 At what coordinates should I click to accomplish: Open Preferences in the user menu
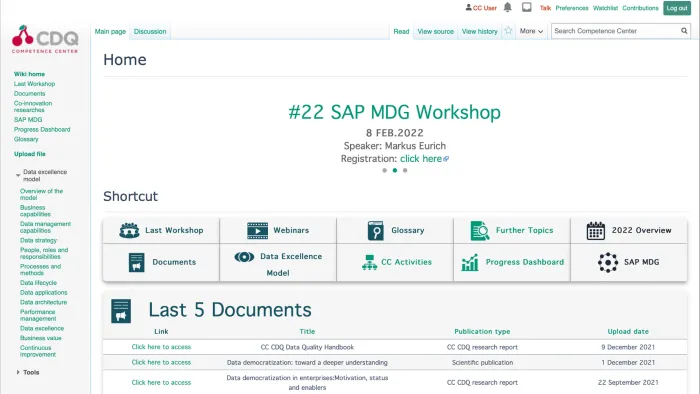click(572, 8)
